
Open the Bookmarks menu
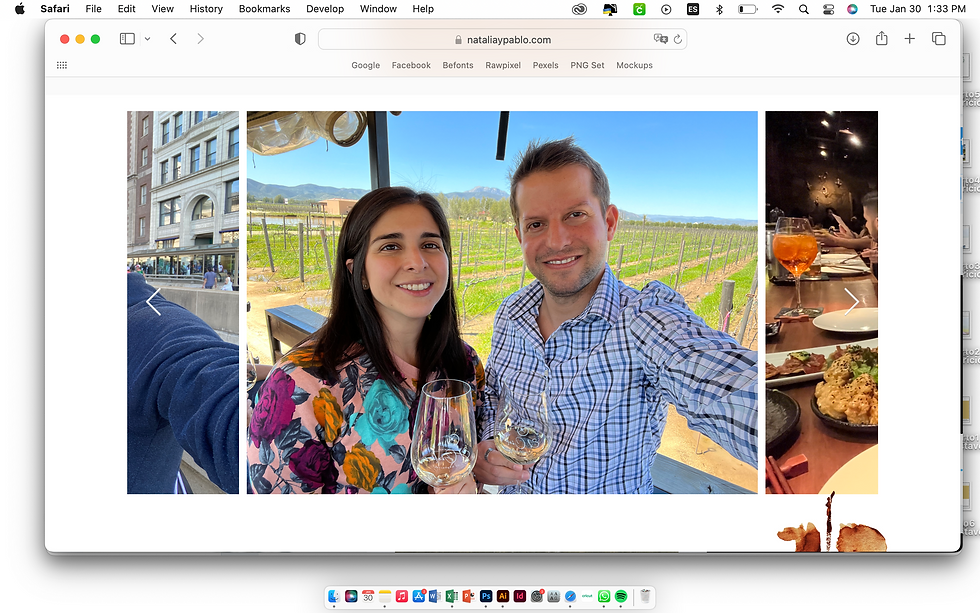coord(264,9)
